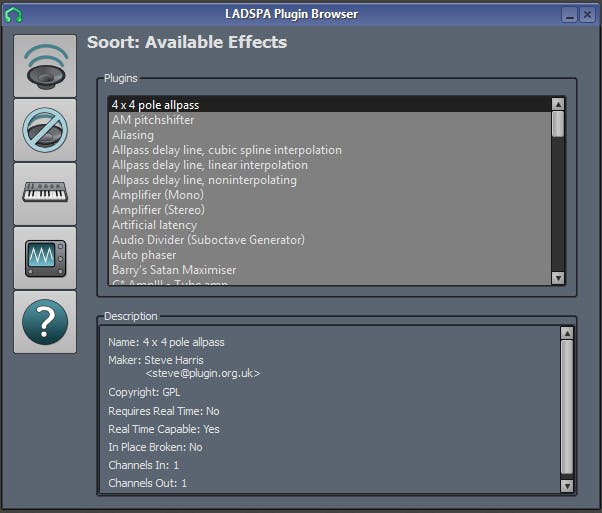Select Audio Divider (Suboctave Generator)

pyautogui.click(x=330, y=240)
